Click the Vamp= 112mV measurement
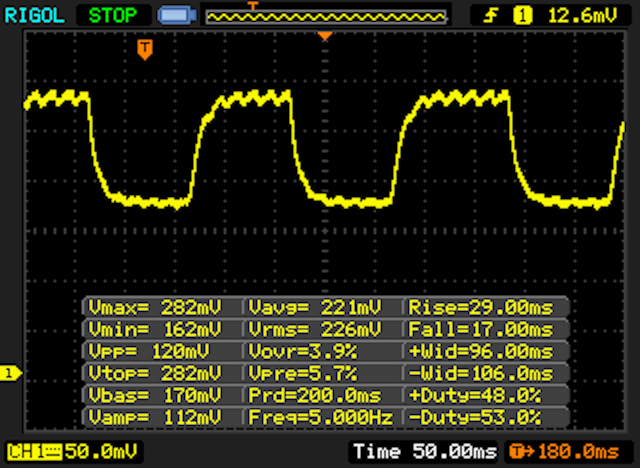The image size is (640, 468). (x=155, y=417)
